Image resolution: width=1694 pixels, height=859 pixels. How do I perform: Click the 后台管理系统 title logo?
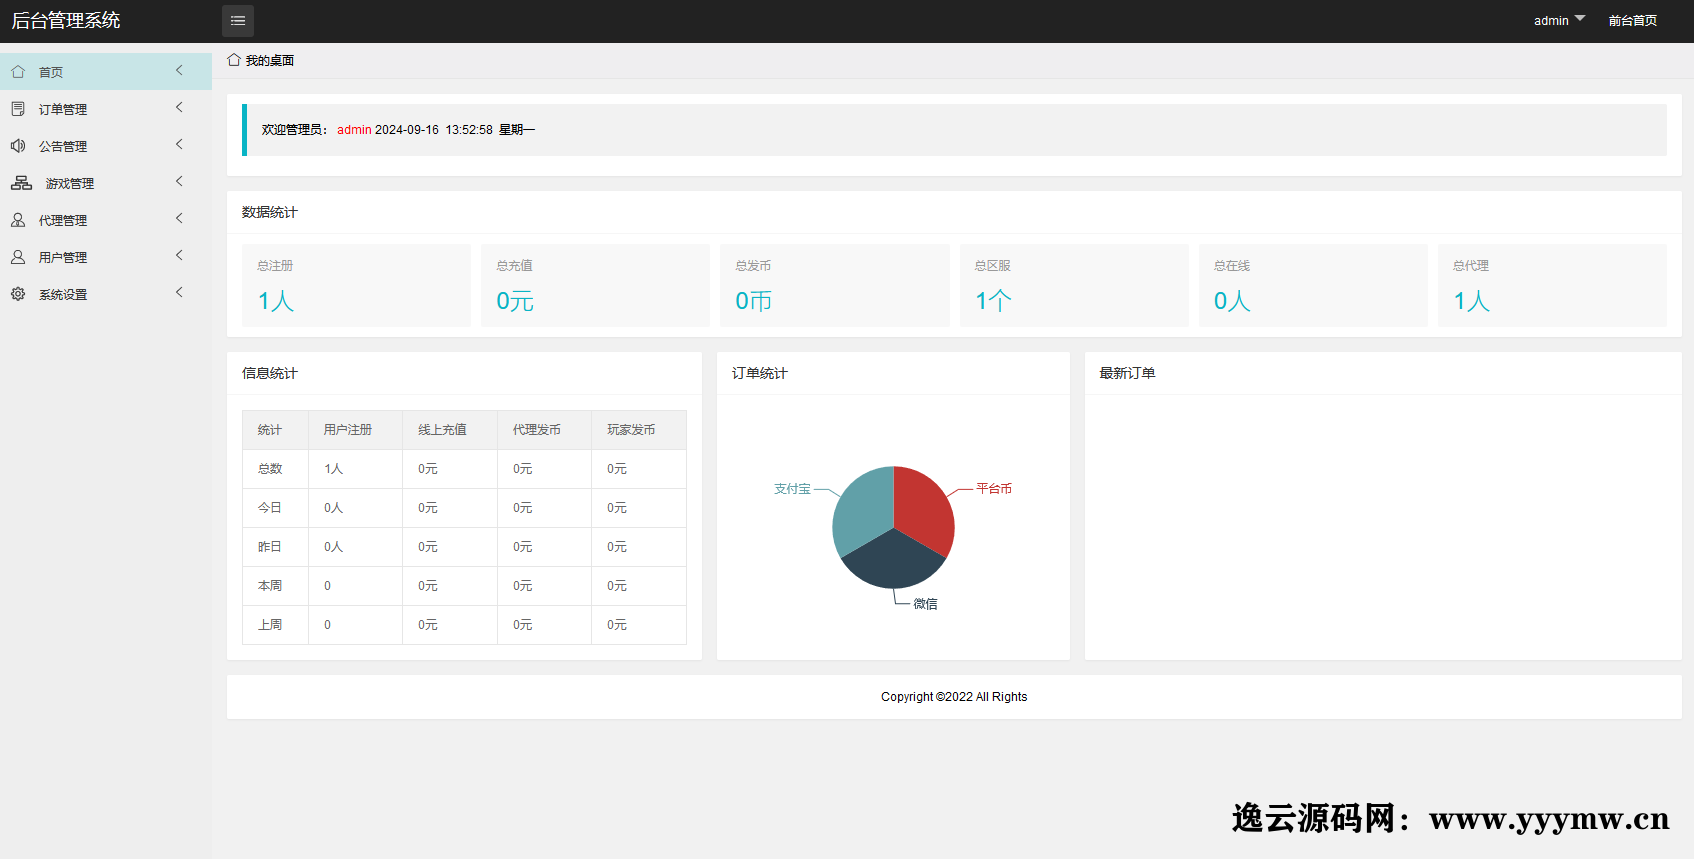click(66, 21)
